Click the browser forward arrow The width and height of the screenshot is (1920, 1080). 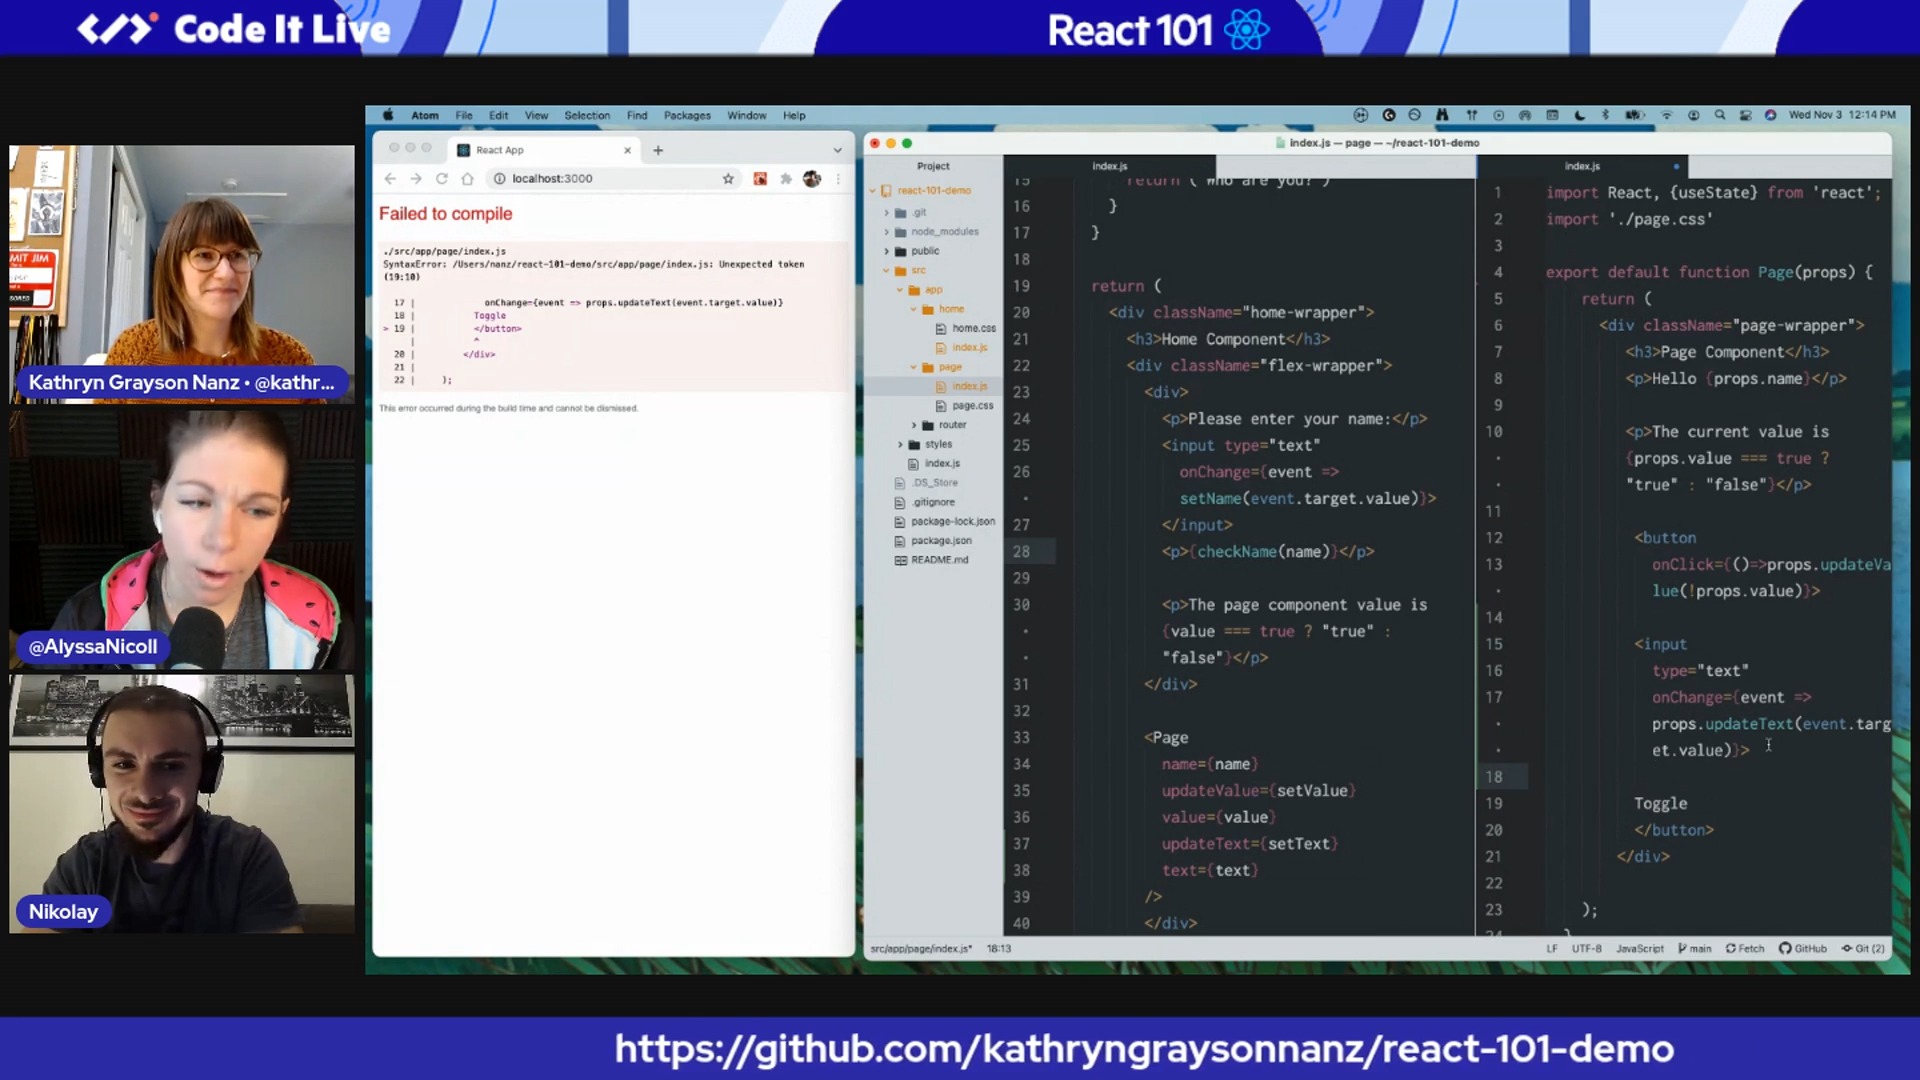coord(416,178)
